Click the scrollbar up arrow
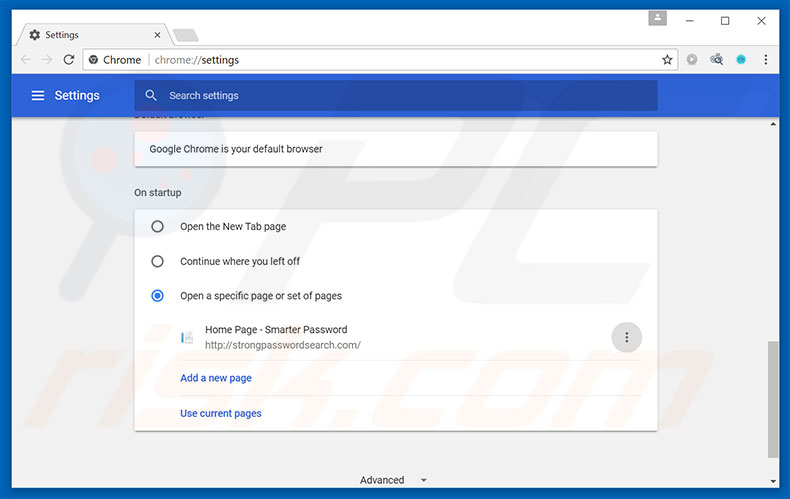This screenshot has height=499, width=790. pos(773,124)
